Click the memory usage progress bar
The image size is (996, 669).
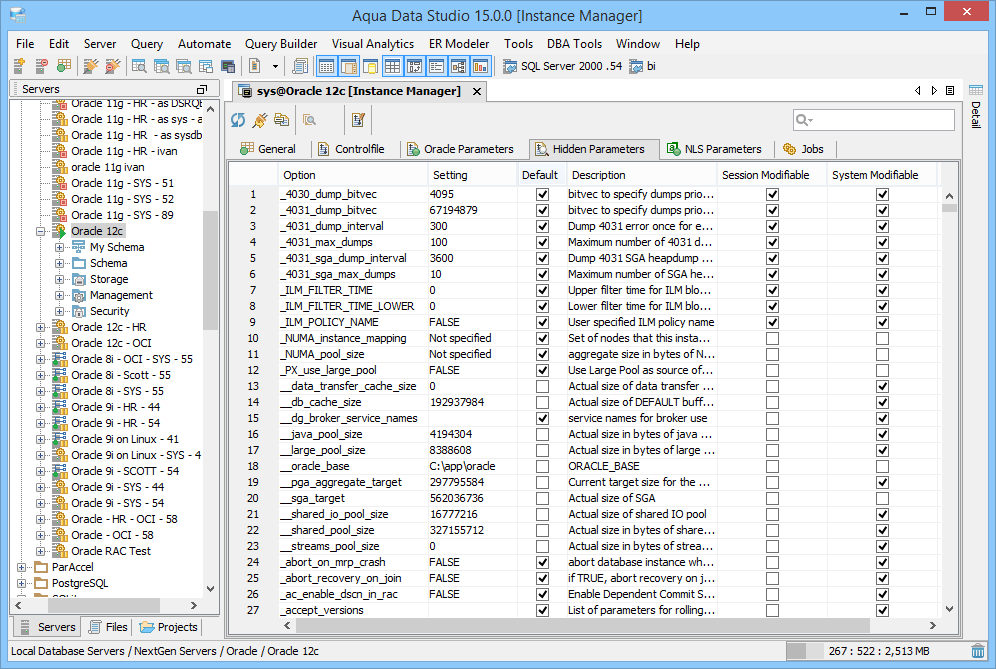[876, 651]
